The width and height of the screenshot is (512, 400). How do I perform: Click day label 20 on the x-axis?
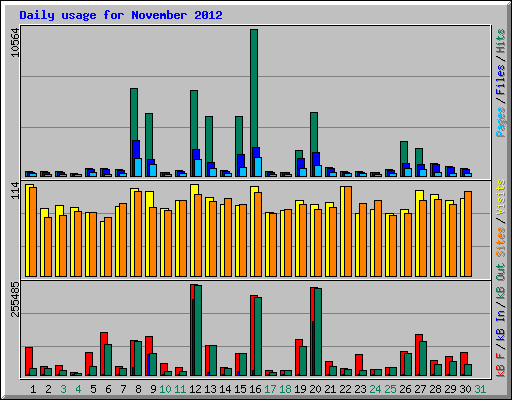[315, 389]
